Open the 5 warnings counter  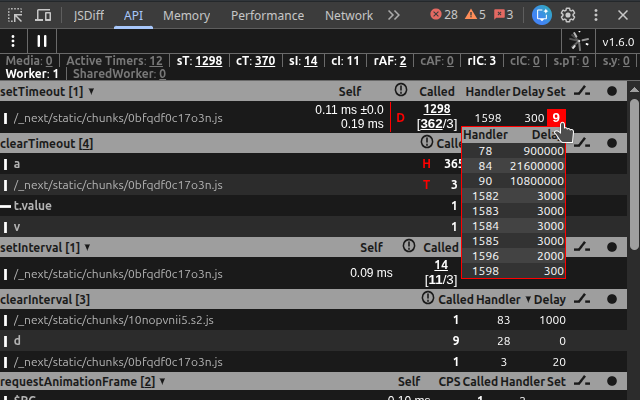coord(476,15)
